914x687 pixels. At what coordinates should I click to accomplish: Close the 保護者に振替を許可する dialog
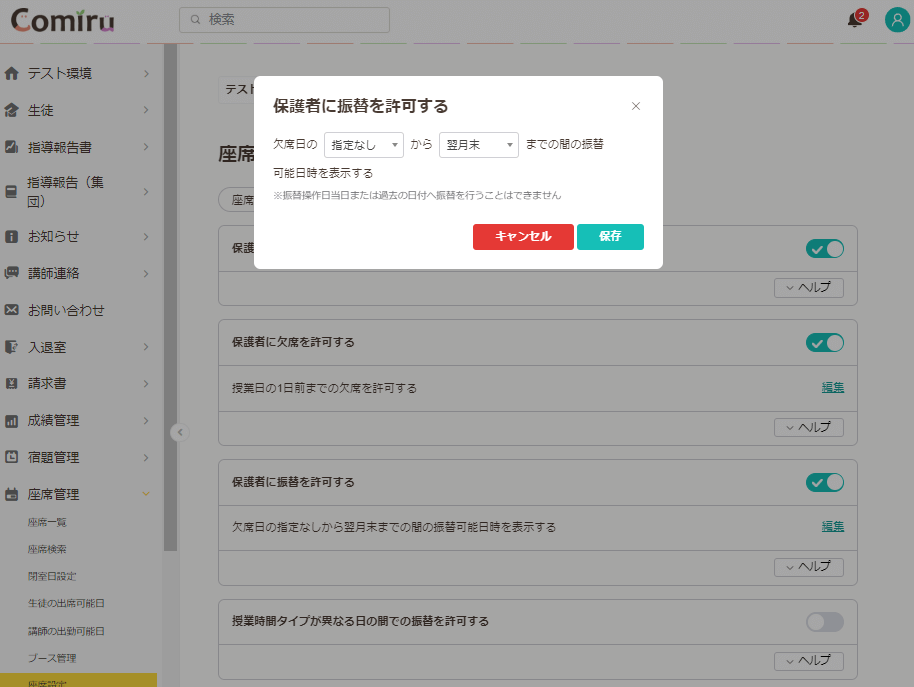pyautogui.click(x=636, y=106)
